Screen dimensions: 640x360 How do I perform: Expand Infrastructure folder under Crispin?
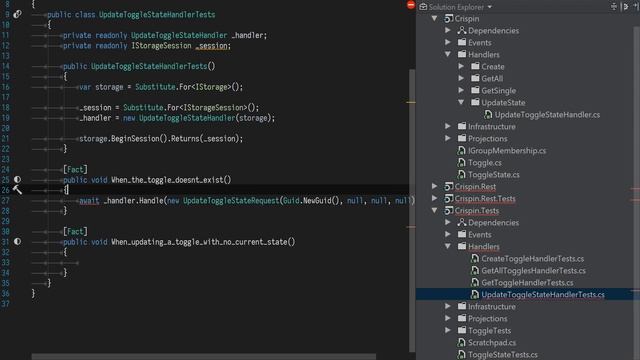pyautogui.click(x=448, y=126)
